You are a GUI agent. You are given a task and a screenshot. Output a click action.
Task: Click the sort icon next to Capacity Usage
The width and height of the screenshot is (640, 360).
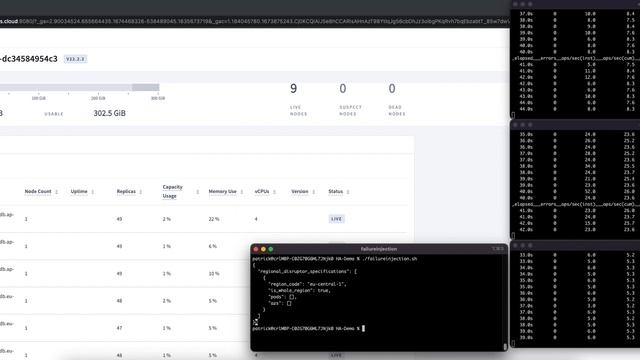198,192
